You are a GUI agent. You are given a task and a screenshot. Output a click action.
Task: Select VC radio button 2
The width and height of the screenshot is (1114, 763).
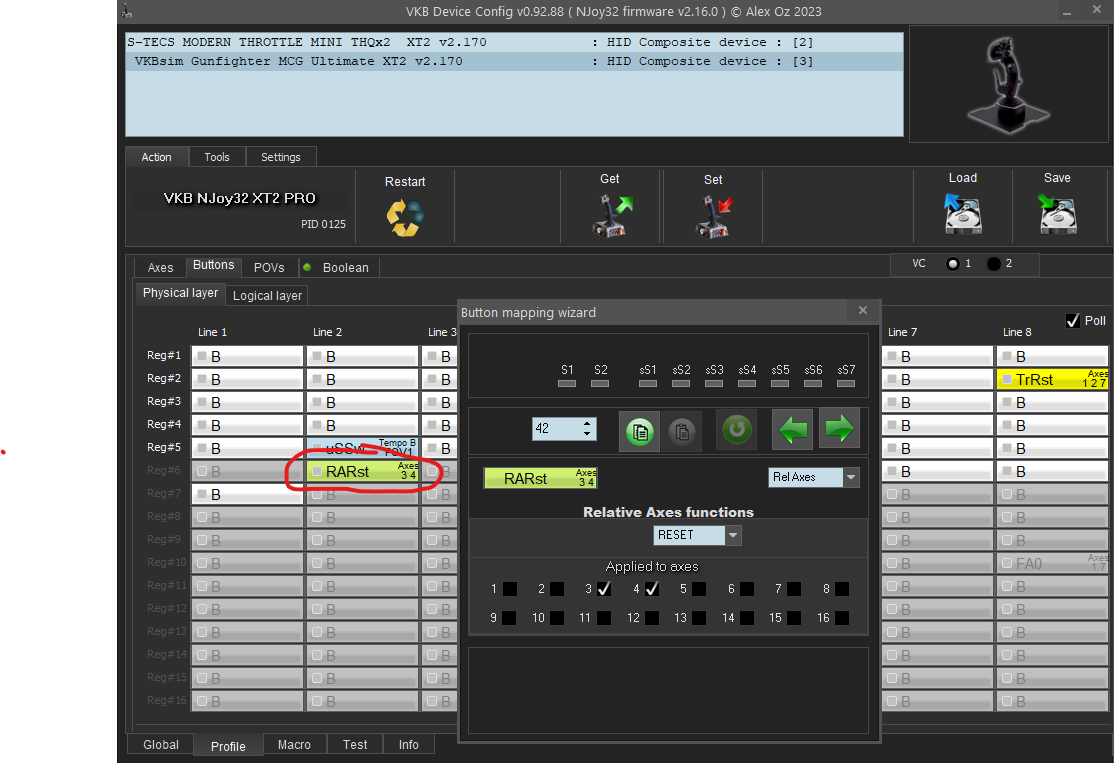pyautogui.click(x=994, y=264)
